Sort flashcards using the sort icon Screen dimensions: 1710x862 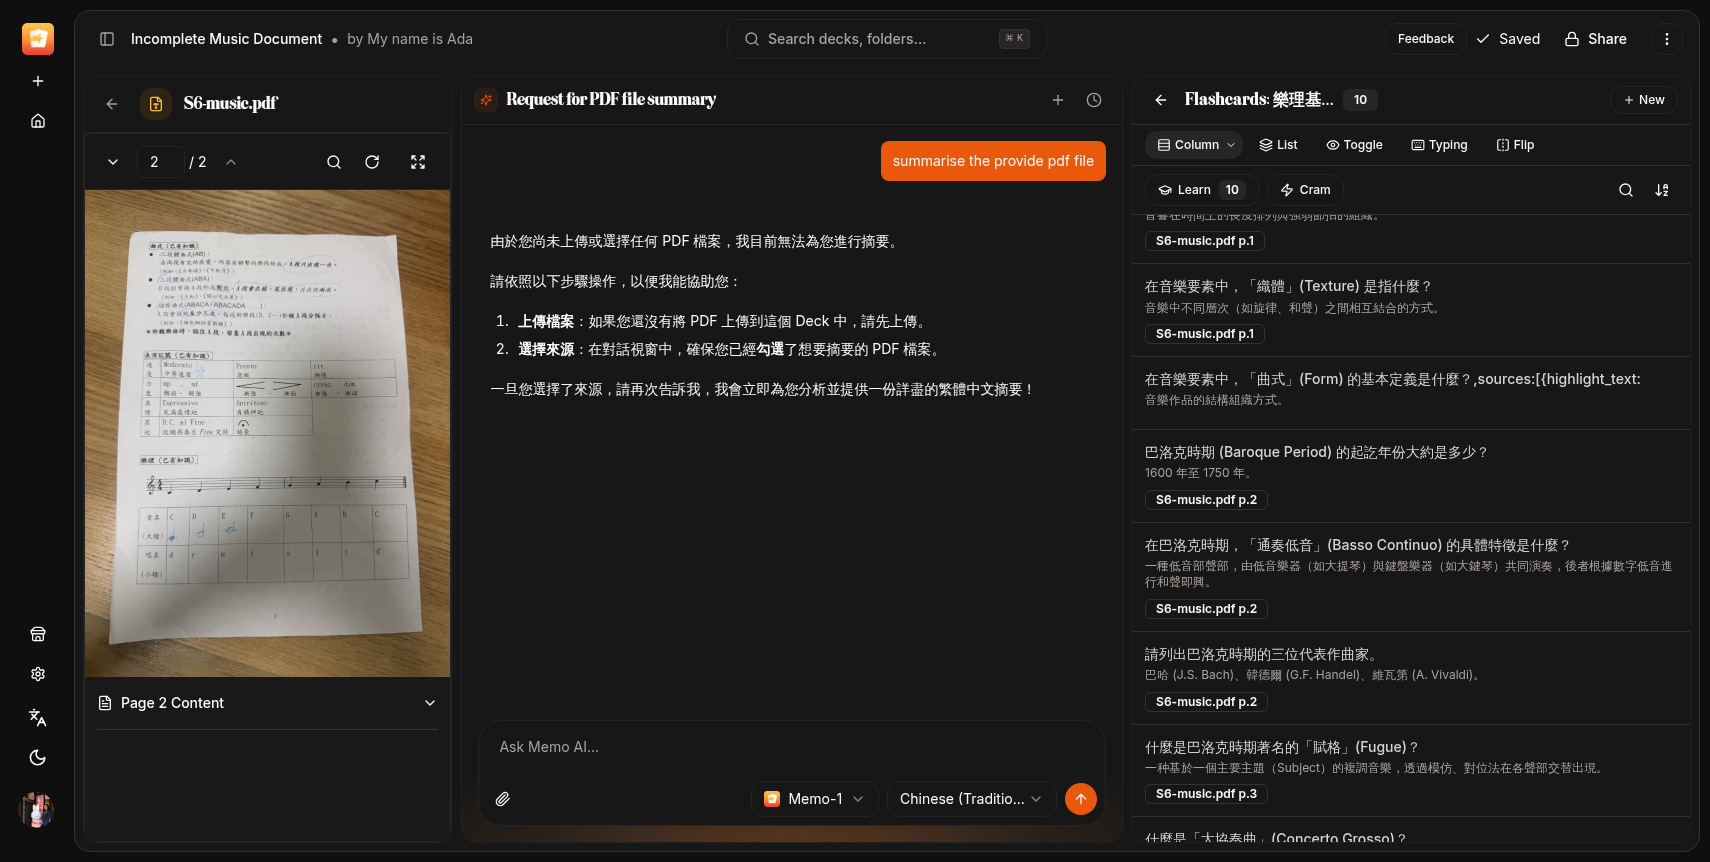click(x=1662, y=190)
